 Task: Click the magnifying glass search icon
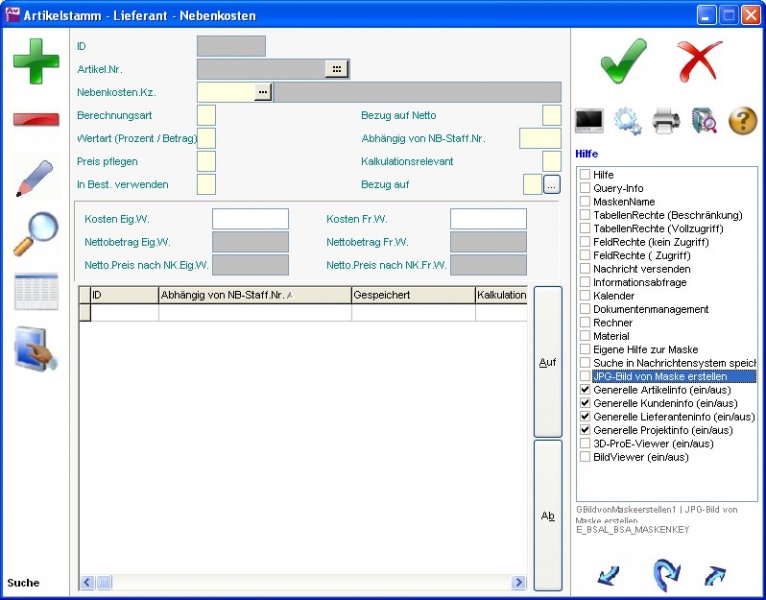click(35, 234)
